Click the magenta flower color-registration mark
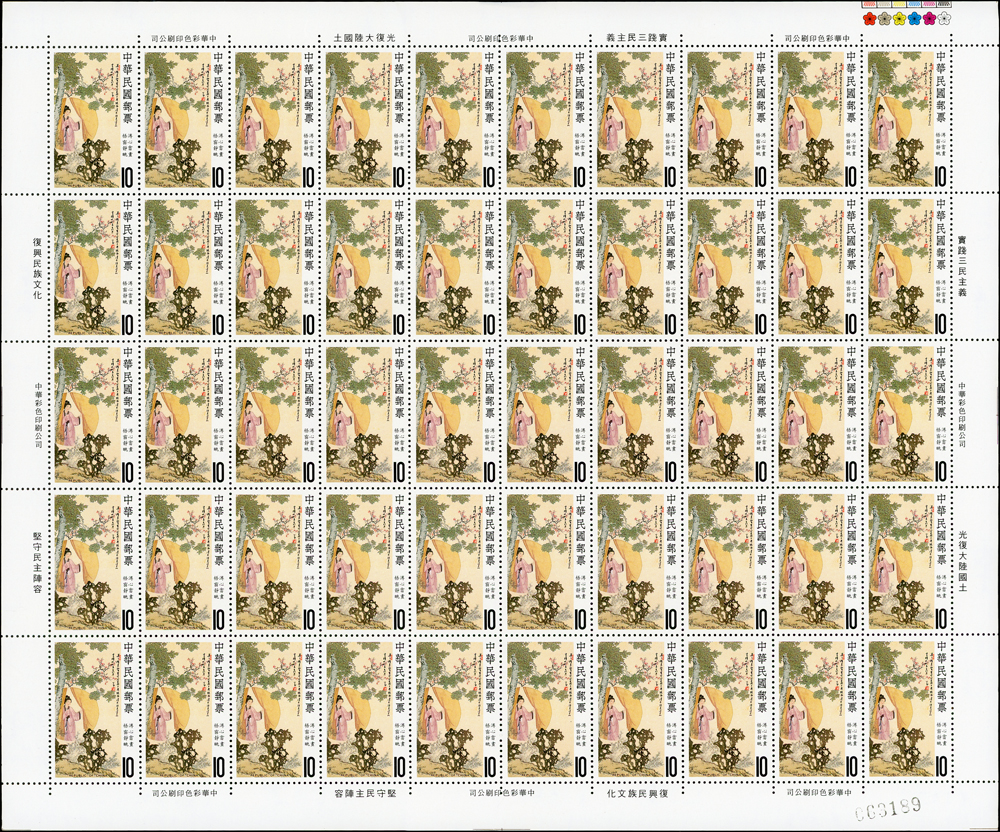Viewport: 1000px width, 832px height. pyautogui.click(x=929, y=18)
